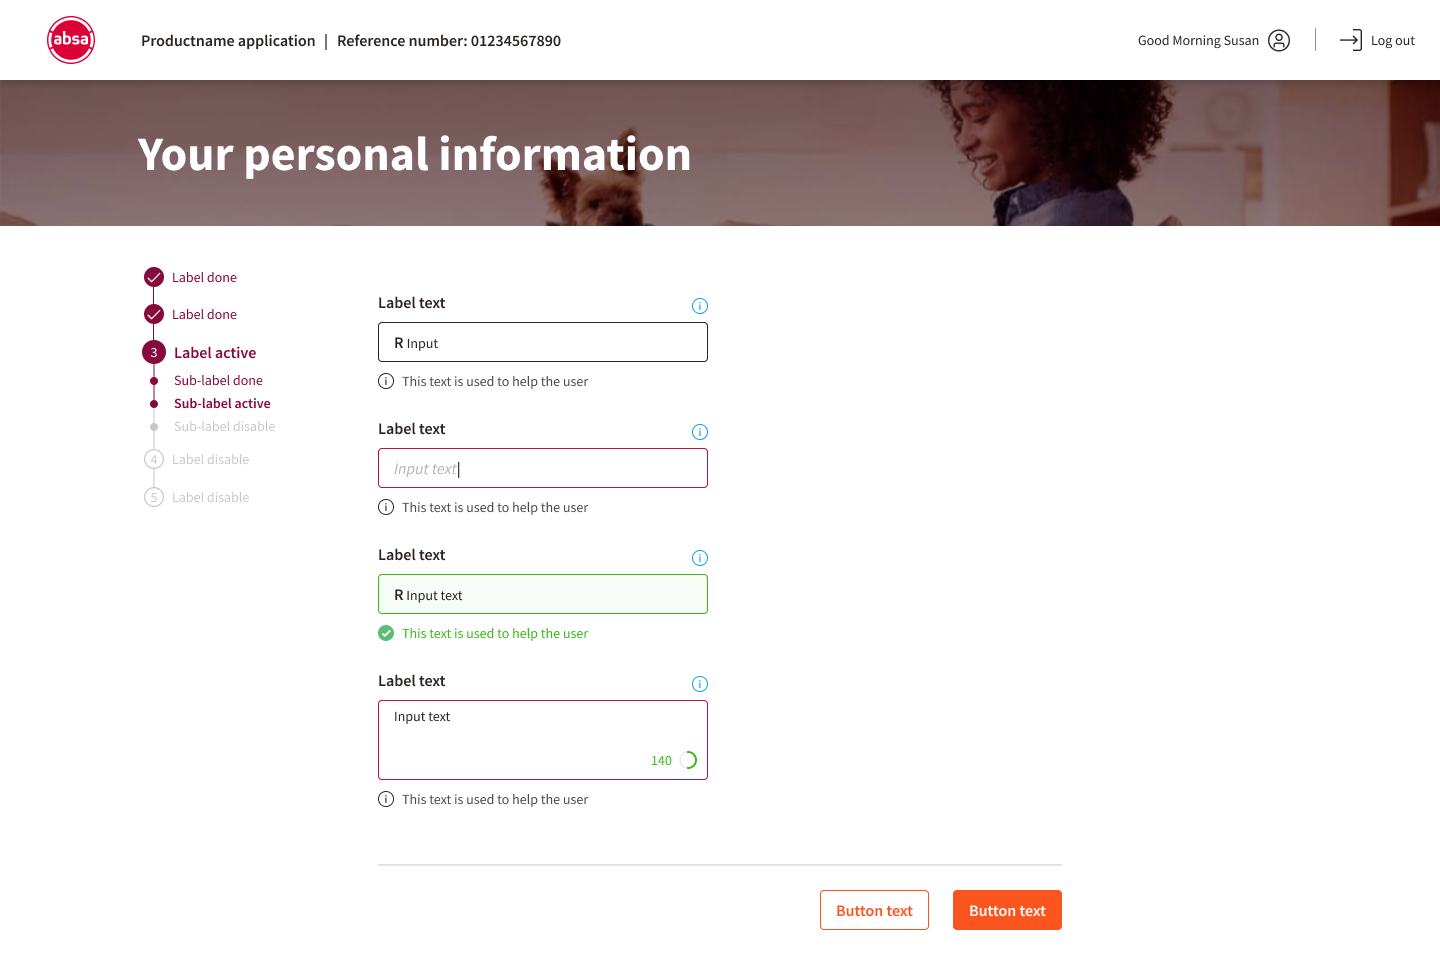Image resolution: width=1440 pixels, height=964 pixels.
Task: Open the user profile icon beside greeting
Action: point(1279,40)
